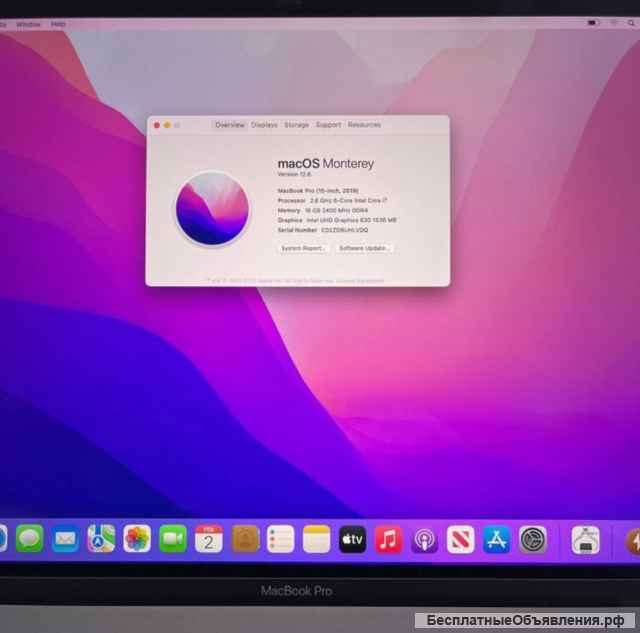Screen dimensions: 640x633
Task: Launch Podcasts from the Dock
Action: pyautogui.click(x=424, y=539)
